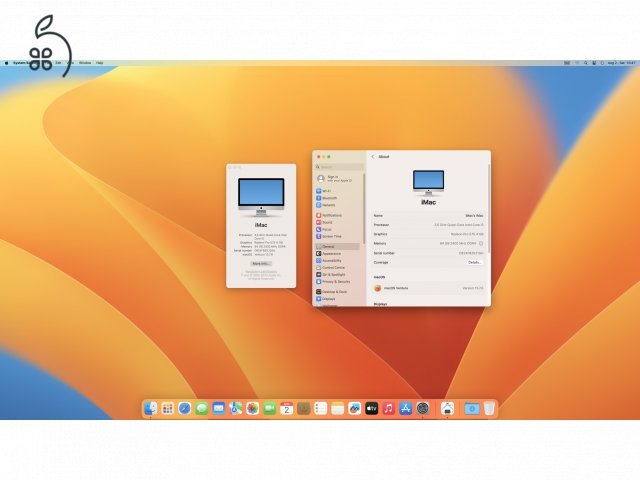
Task: Open Bluetooth settings in the sidebar
Action: 337,198
